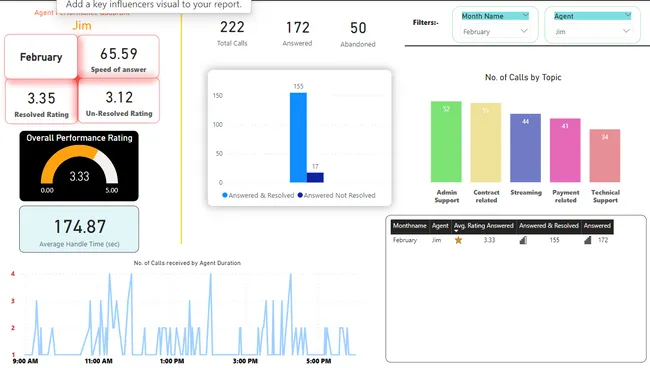650x368 pixels.
Task: Sort by the Monthname column header
Action: 410,226
